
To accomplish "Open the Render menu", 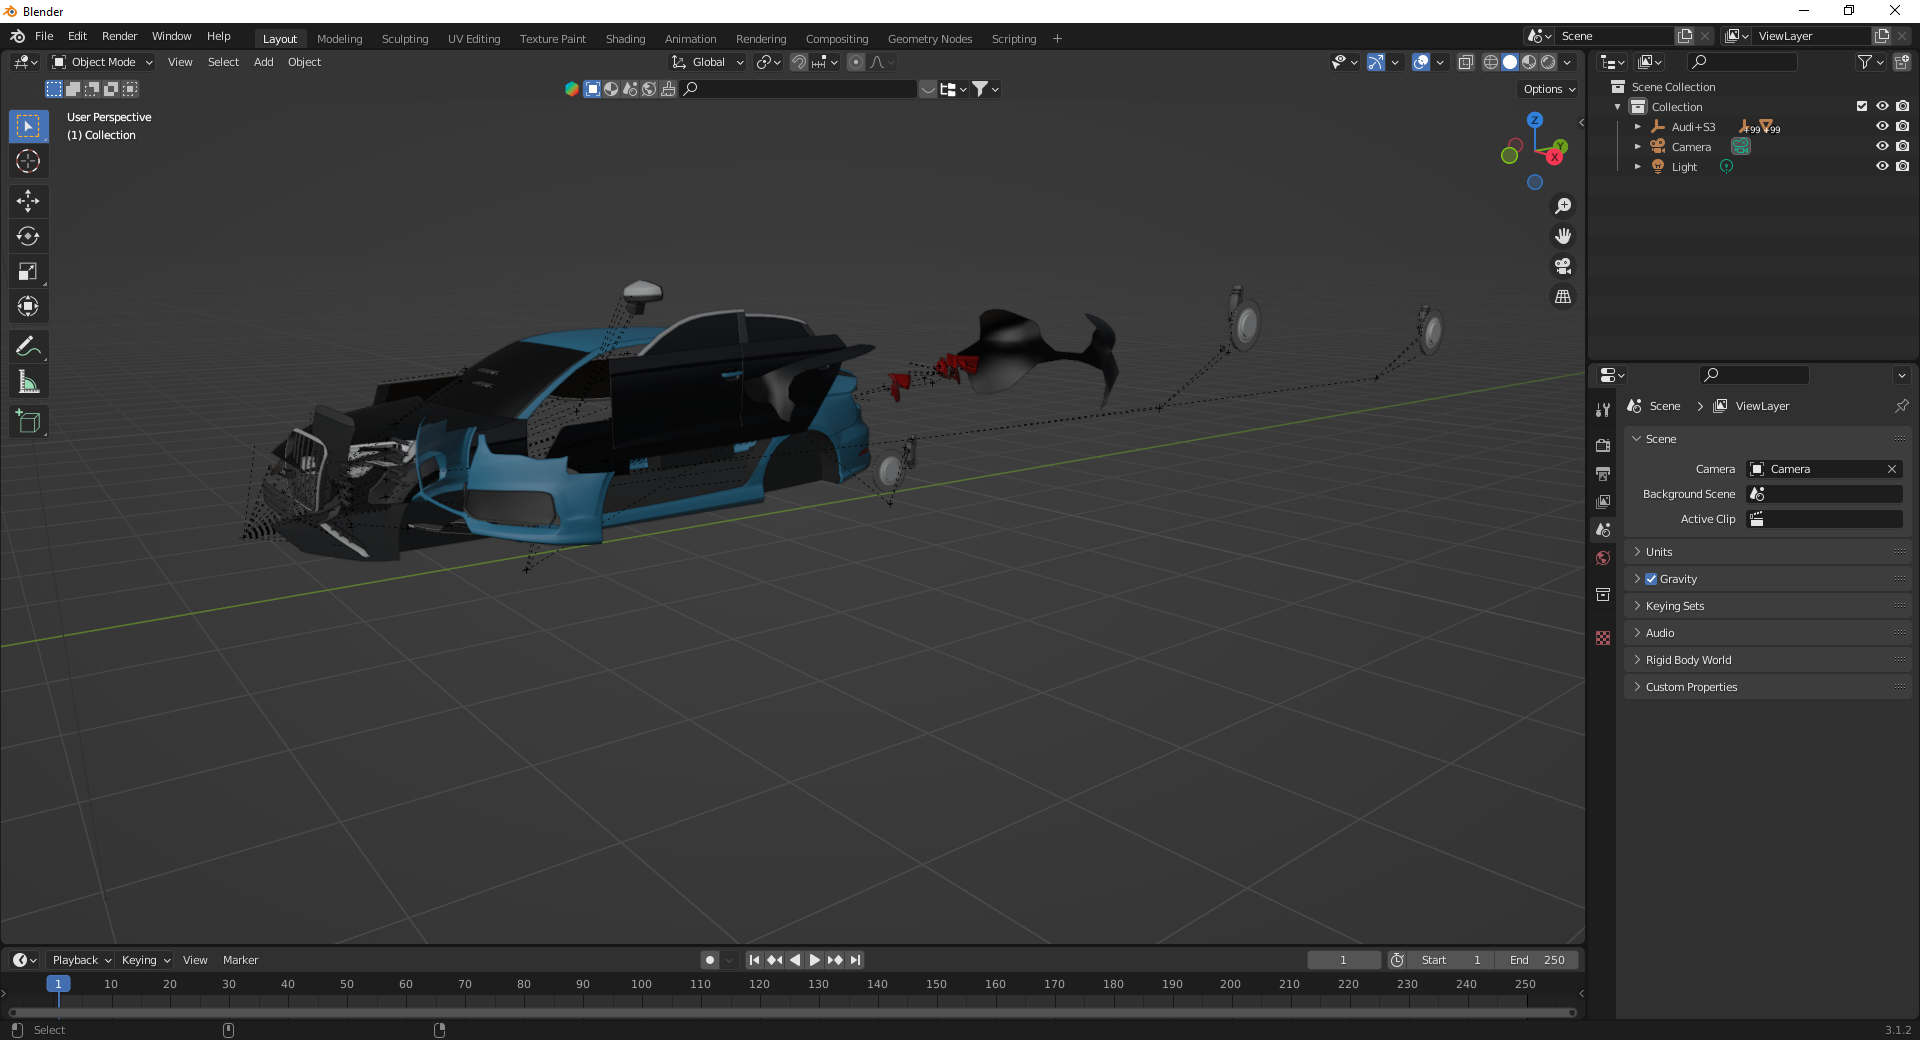I will (x=119, y=36).
